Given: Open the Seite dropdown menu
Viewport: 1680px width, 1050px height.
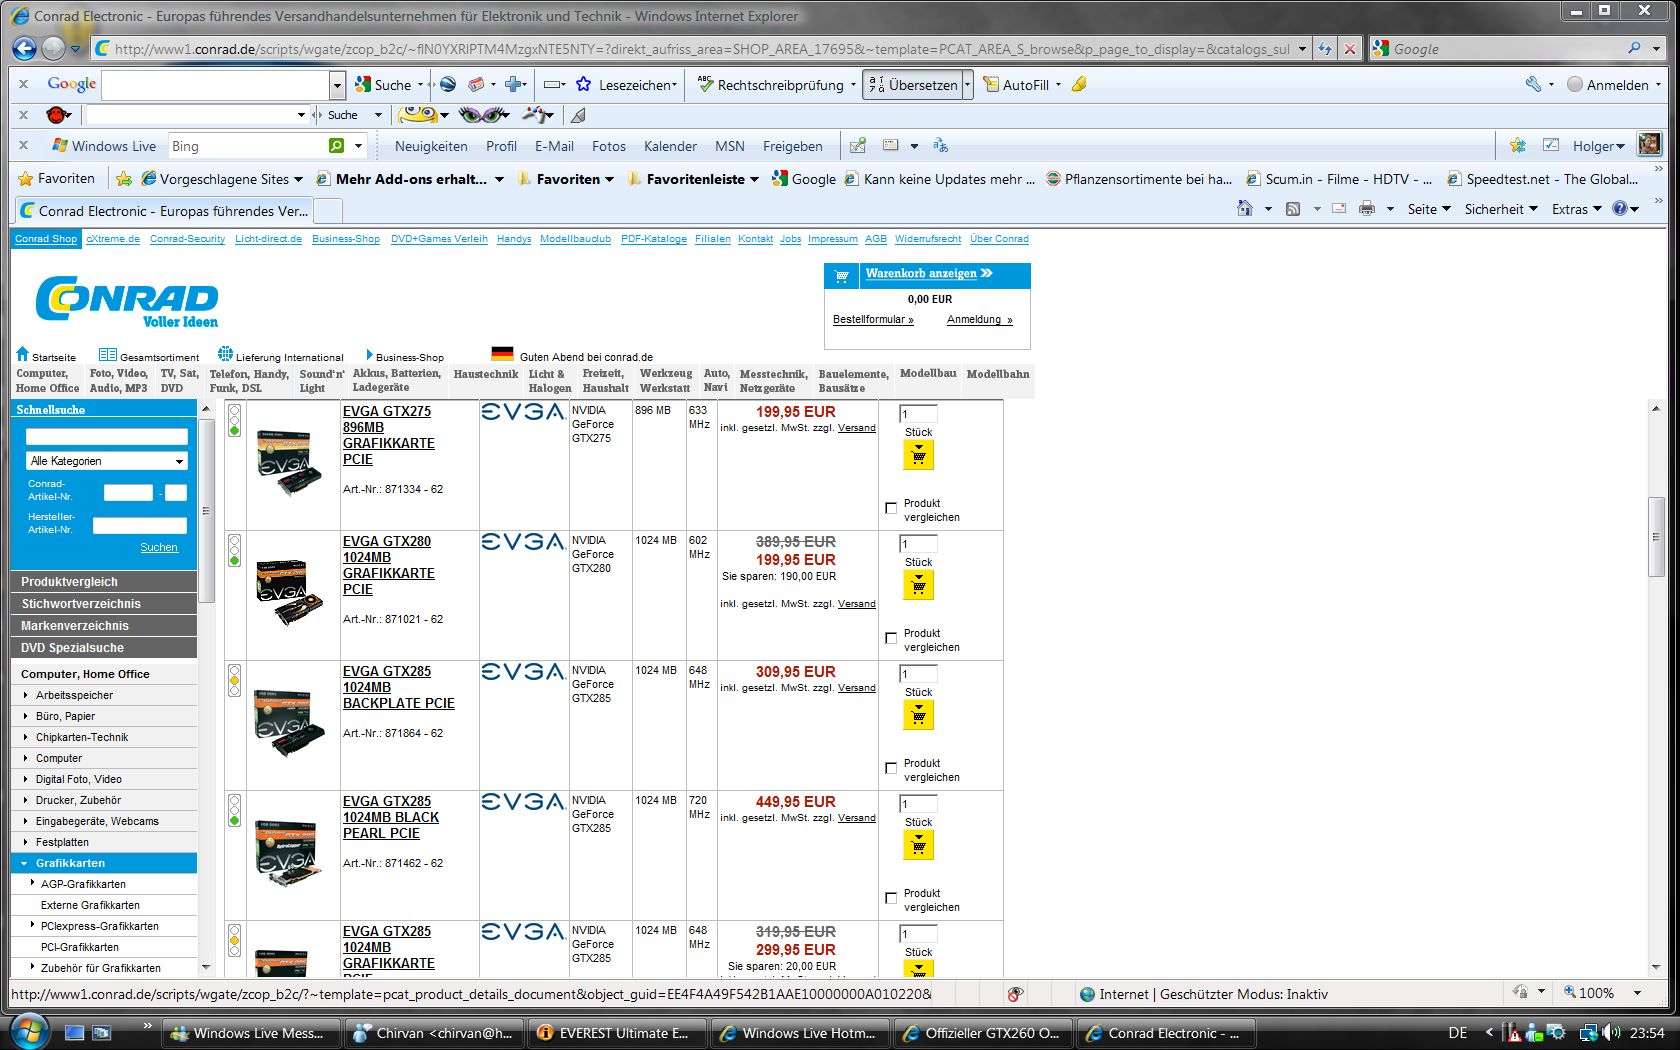Looking at the screenshot, I should pyautogui.click(x=1429, y=209).
